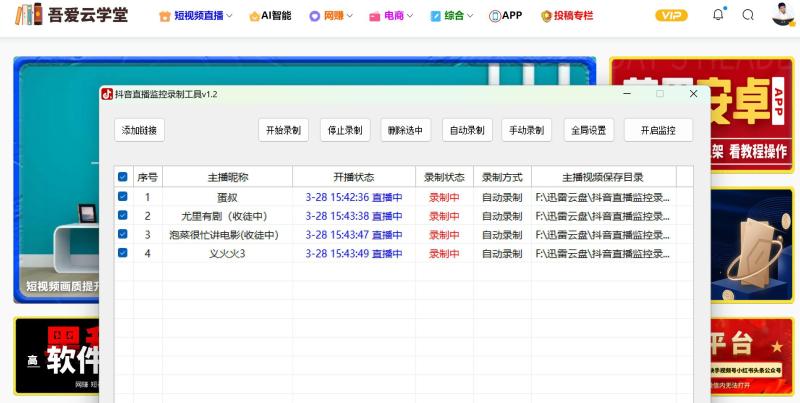Close the 抖音直播监控录制工具 window
This screenshot has height=403, width=800.
(x=693, y=94)
